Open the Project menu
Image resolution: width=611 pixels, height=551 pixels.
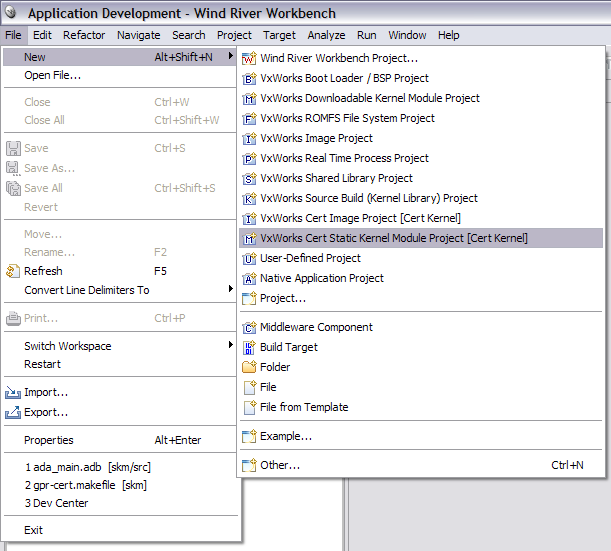234,35
